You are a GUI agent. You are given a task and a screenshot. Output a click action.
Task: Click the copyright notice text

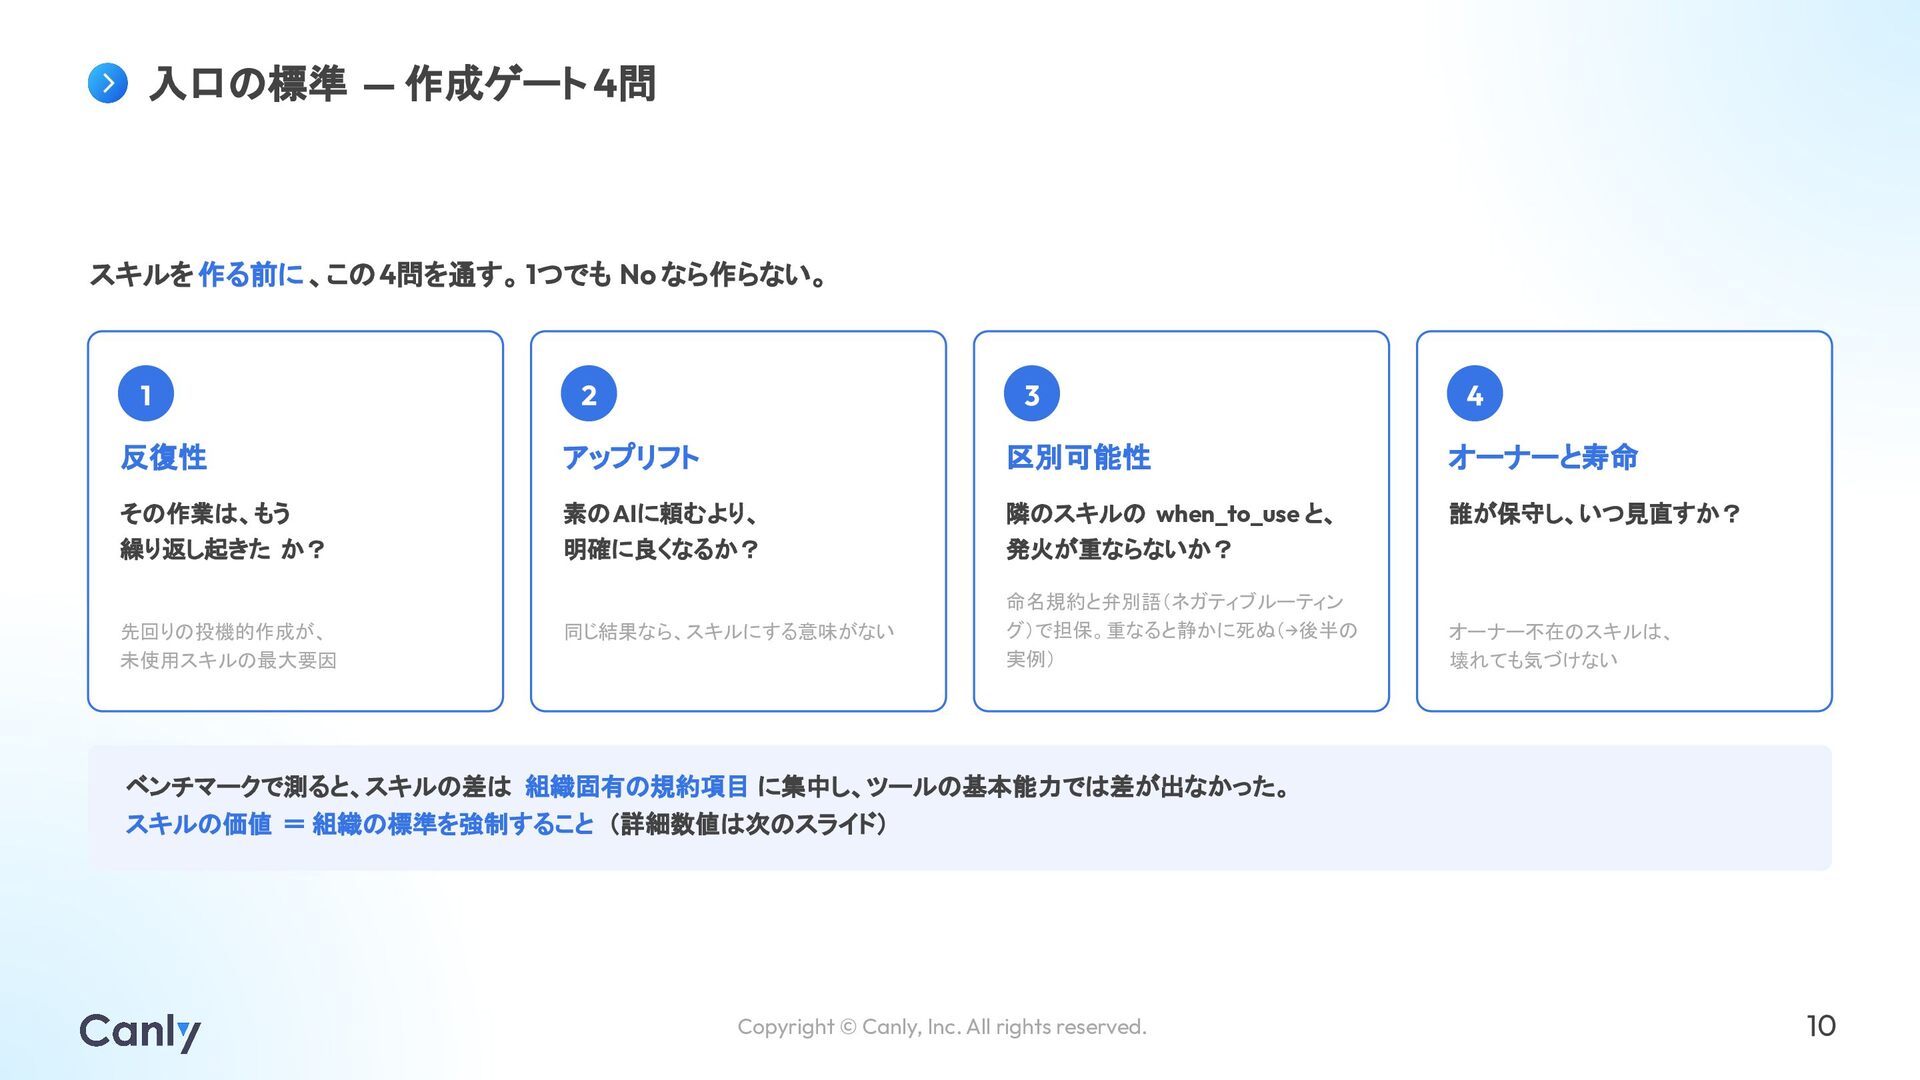click(x=942, y=1027)
